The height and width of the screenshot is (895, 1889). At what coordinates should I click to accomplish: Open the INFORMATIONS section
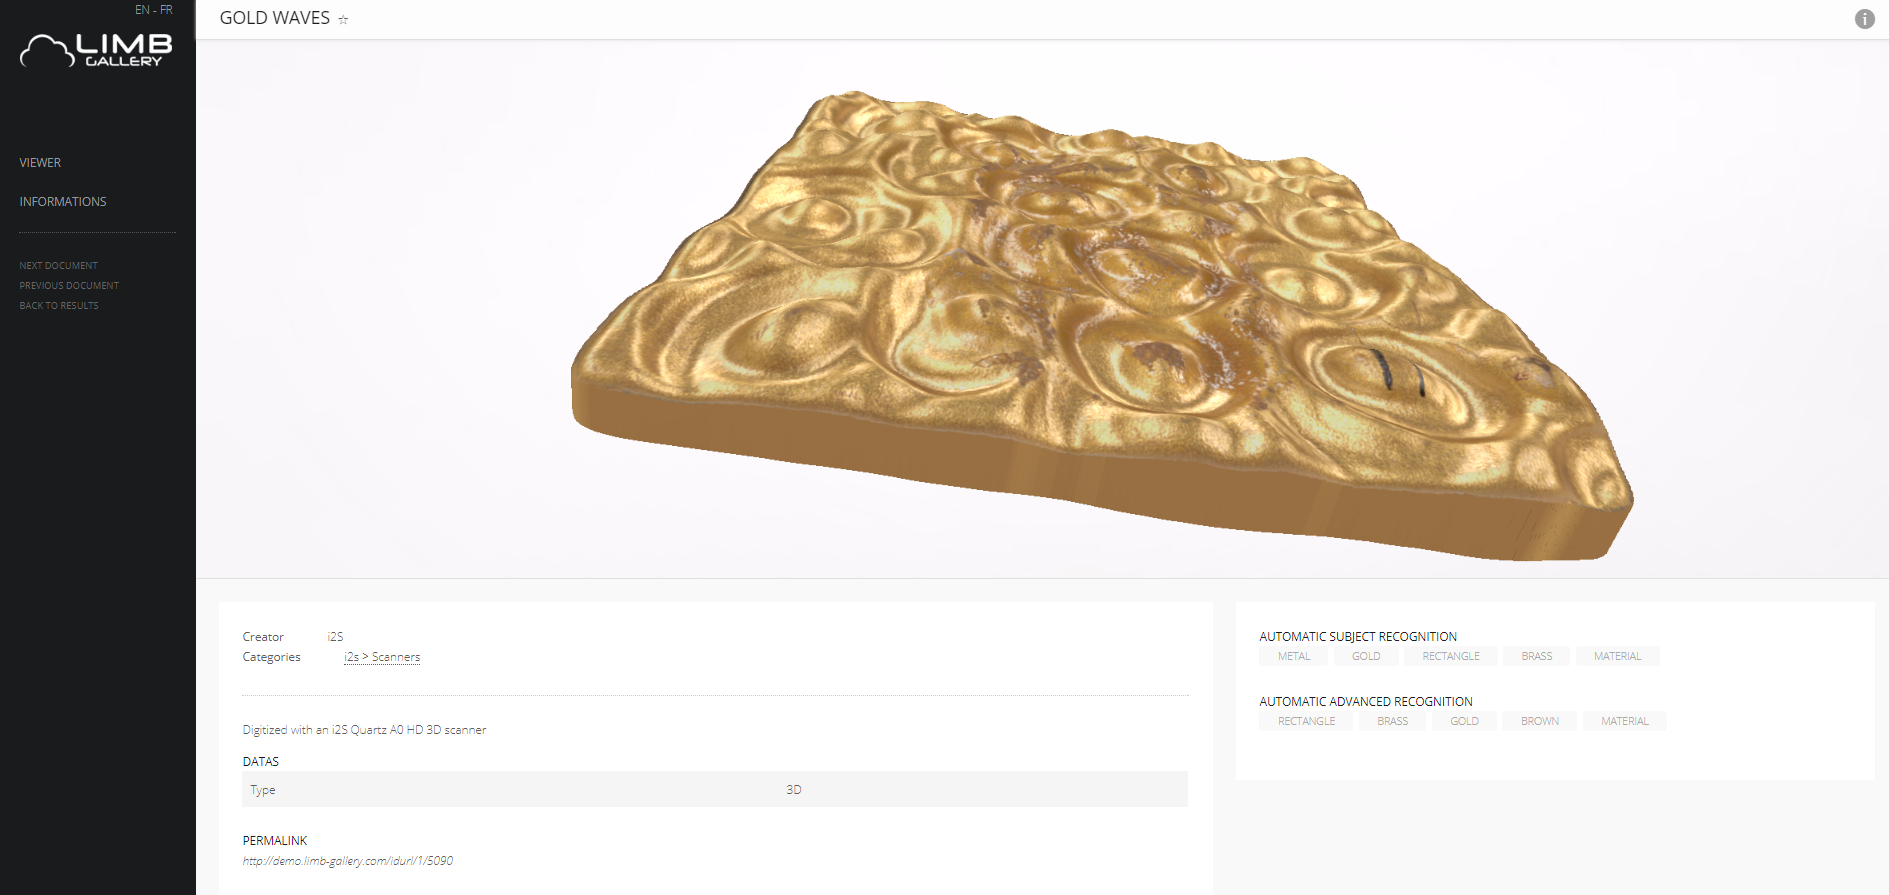[63, 202]
